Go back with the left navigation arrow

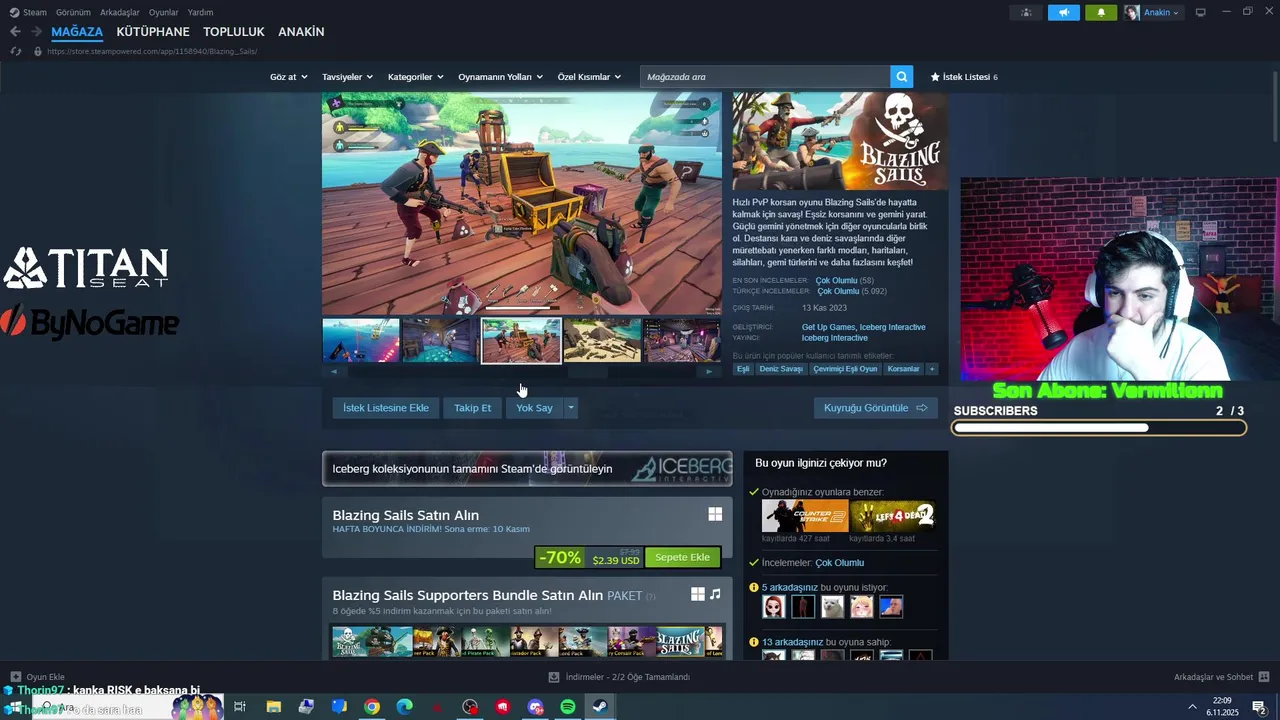(x=15, y=32)
